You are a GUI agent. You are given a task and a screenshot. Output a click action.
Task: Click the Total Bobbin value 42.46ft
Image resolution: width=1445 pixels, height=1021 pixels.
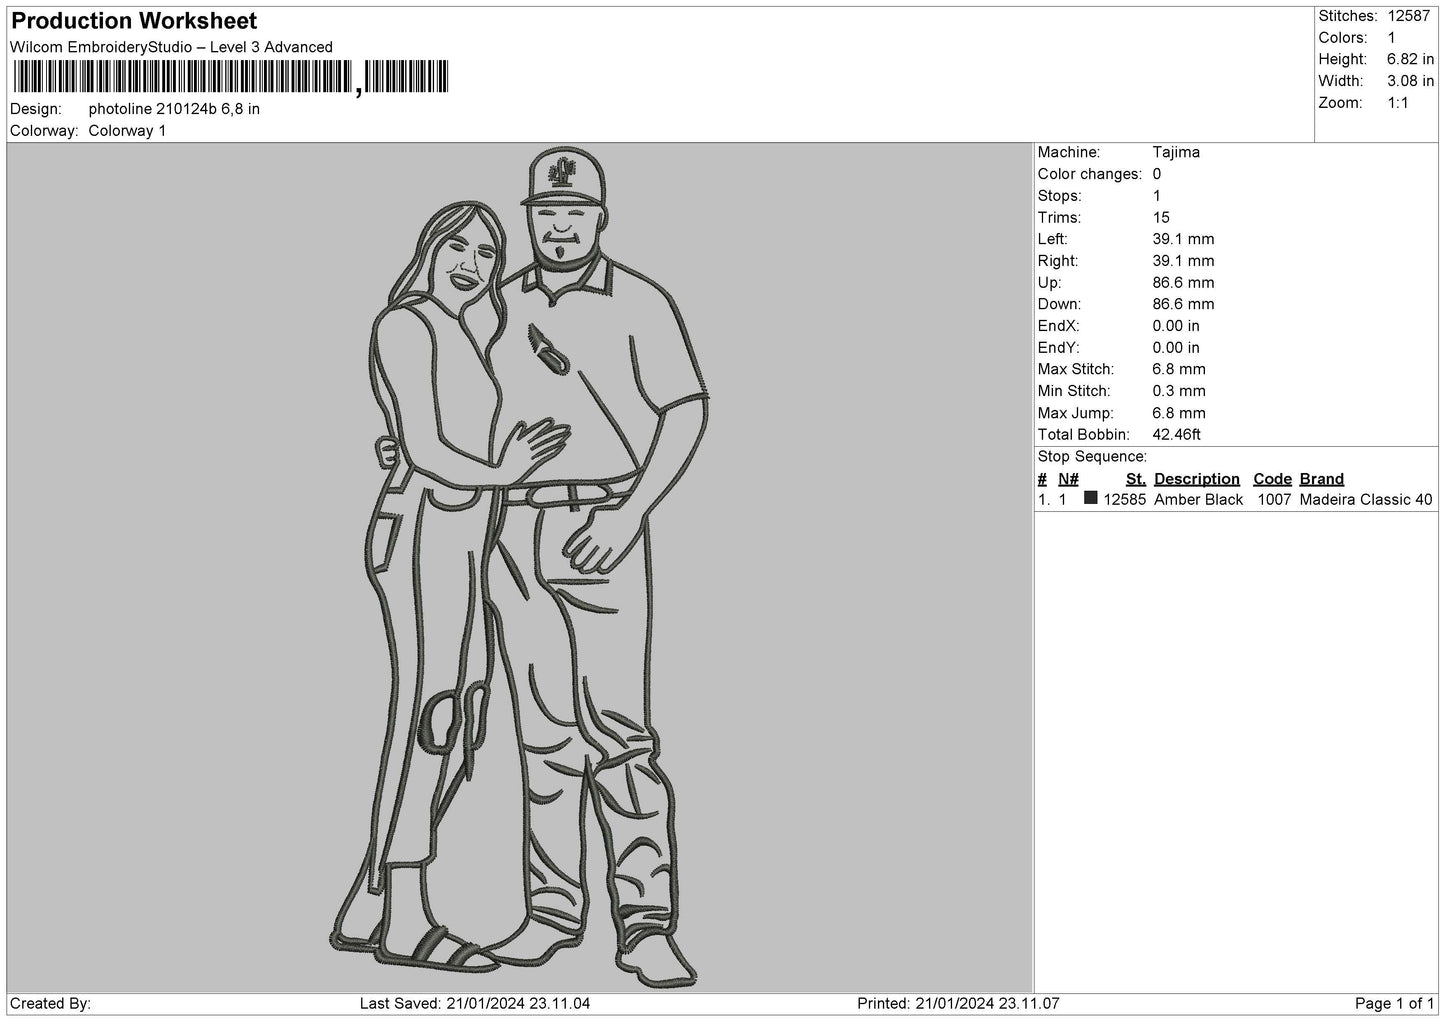(1177, 435)
